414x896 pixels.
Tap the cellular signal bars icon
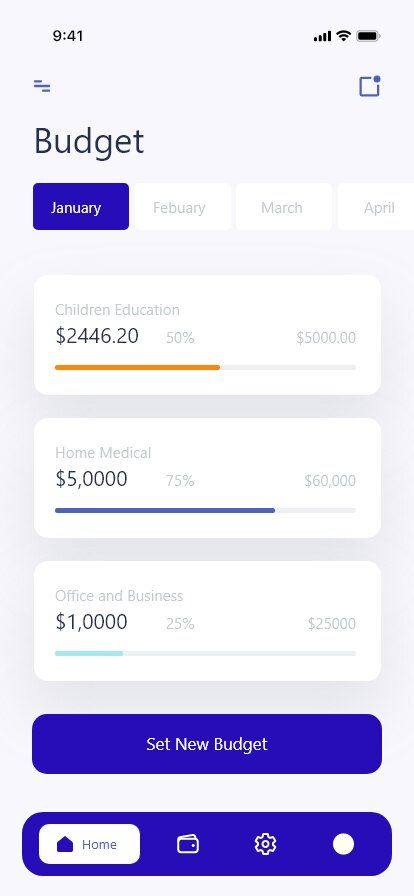coord(323,37)
